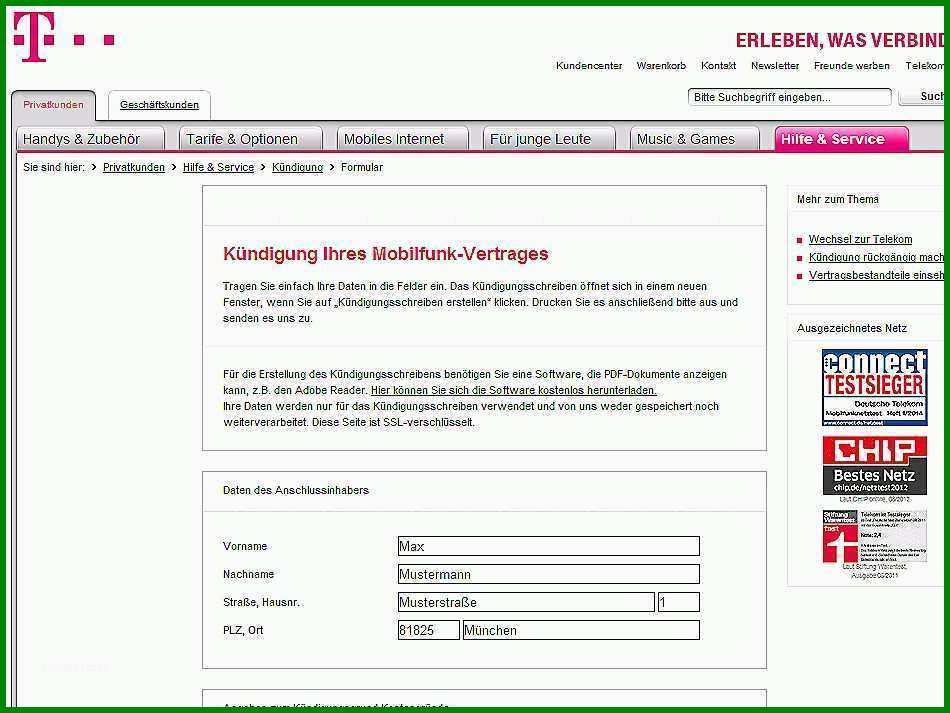
Task: Open Wechsel zur Telekom link
Action: point(860,239)
